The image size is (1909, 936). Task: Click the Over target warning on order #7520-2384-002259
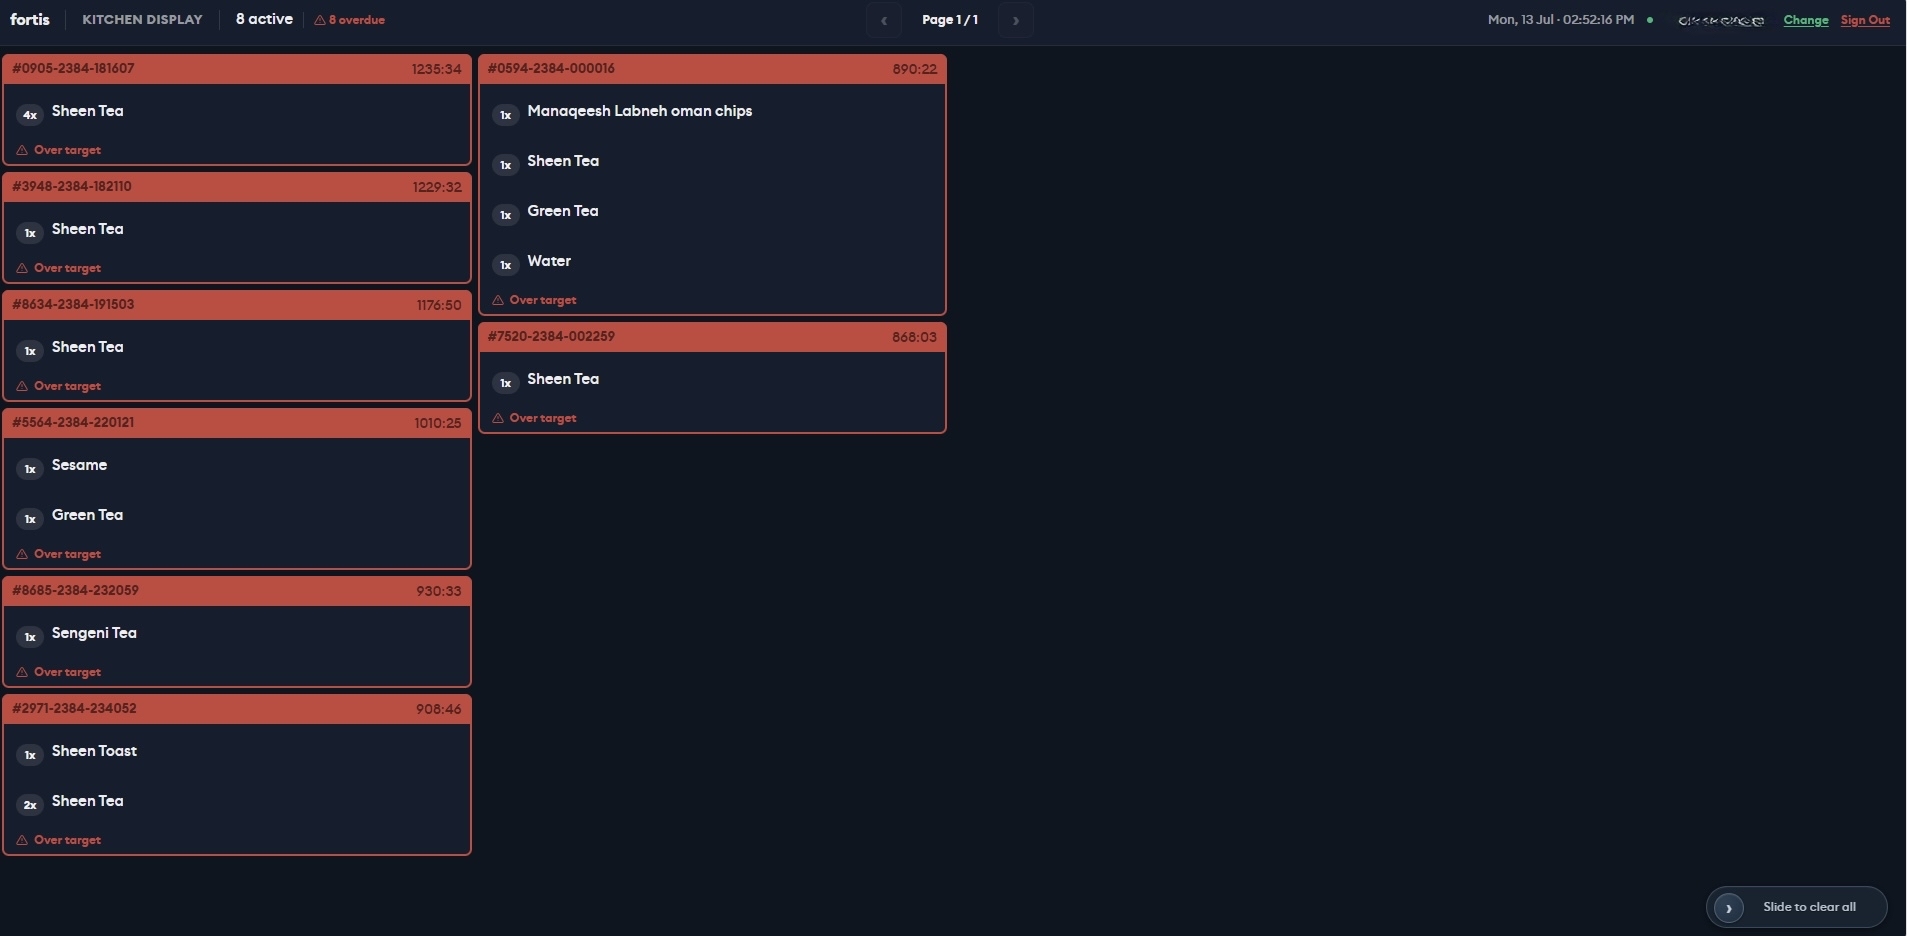coord(534,418)
